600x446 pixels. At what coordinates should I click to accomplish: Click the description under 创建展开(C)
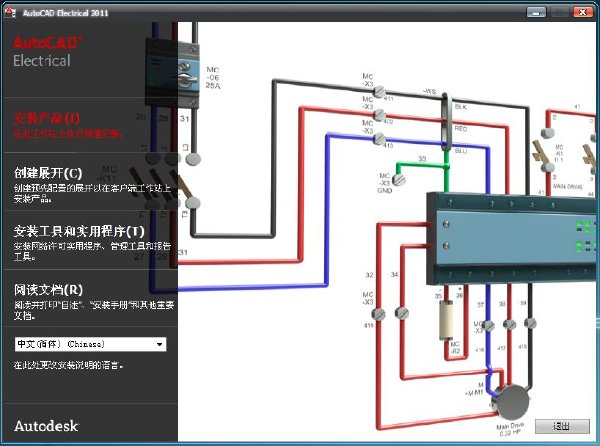[x=92, y=193]
